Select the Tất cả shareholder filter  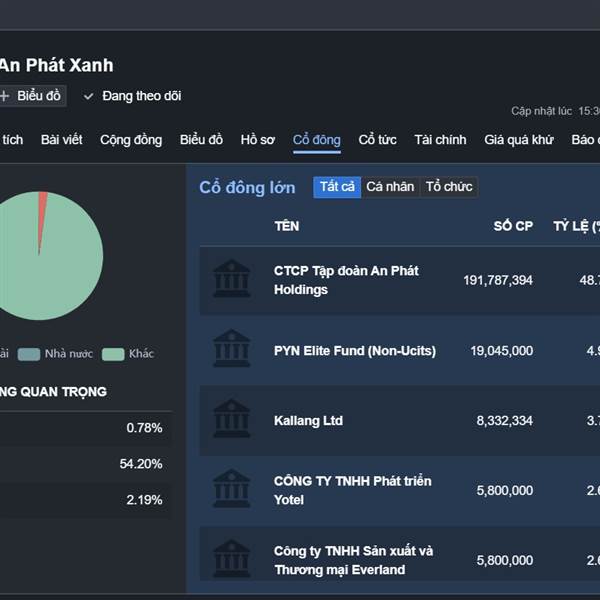[x=337, y=187]
